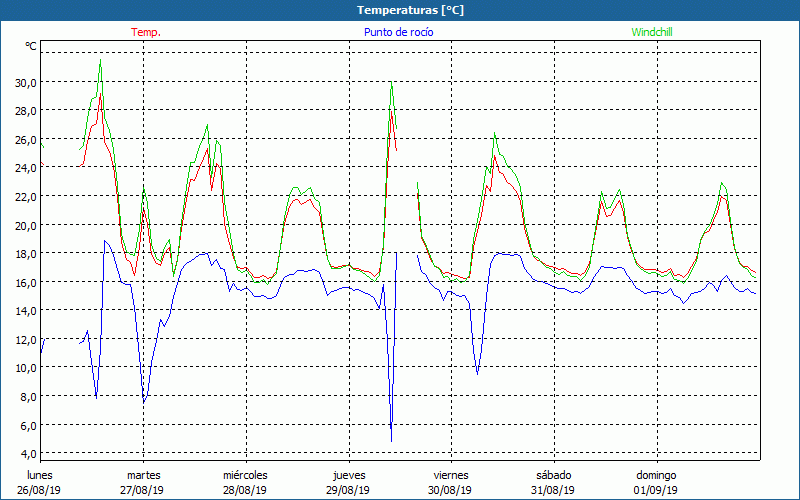Click the dew point minimum spike on jueves
Screen dimensions: 800x500
[x=391, y=440]
